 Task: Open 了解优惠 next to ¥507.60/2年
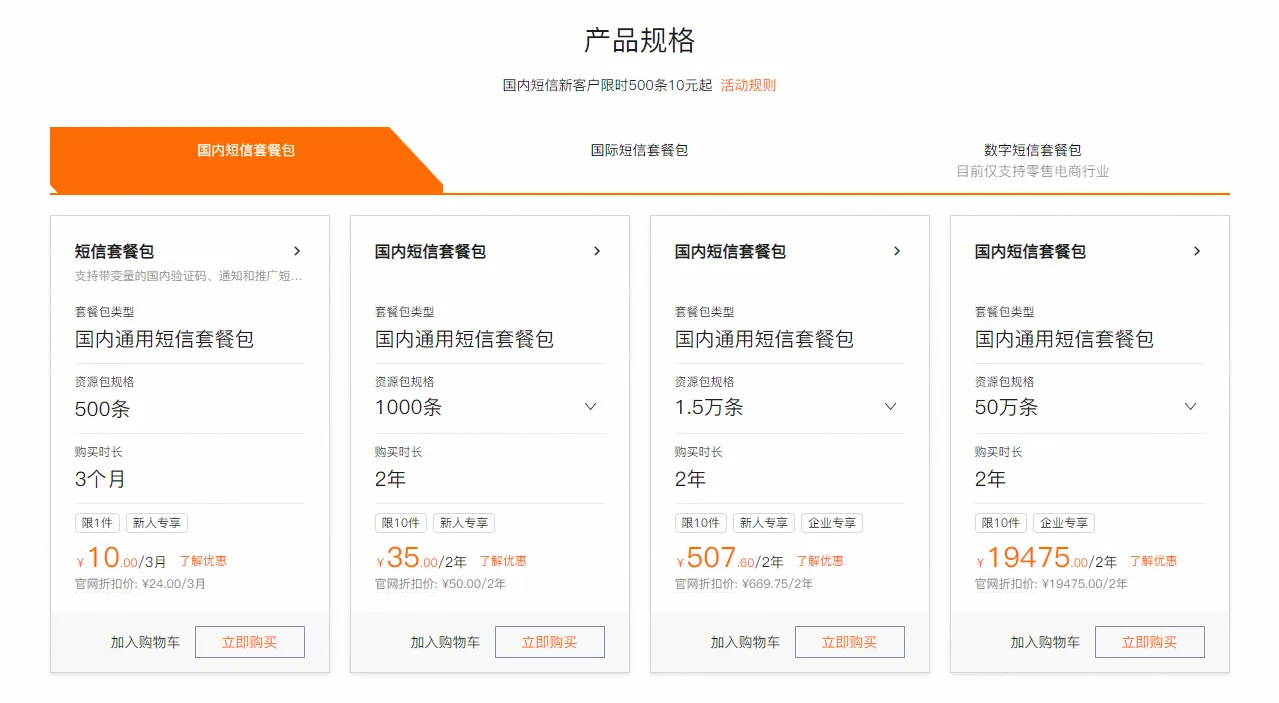(820, 561)
